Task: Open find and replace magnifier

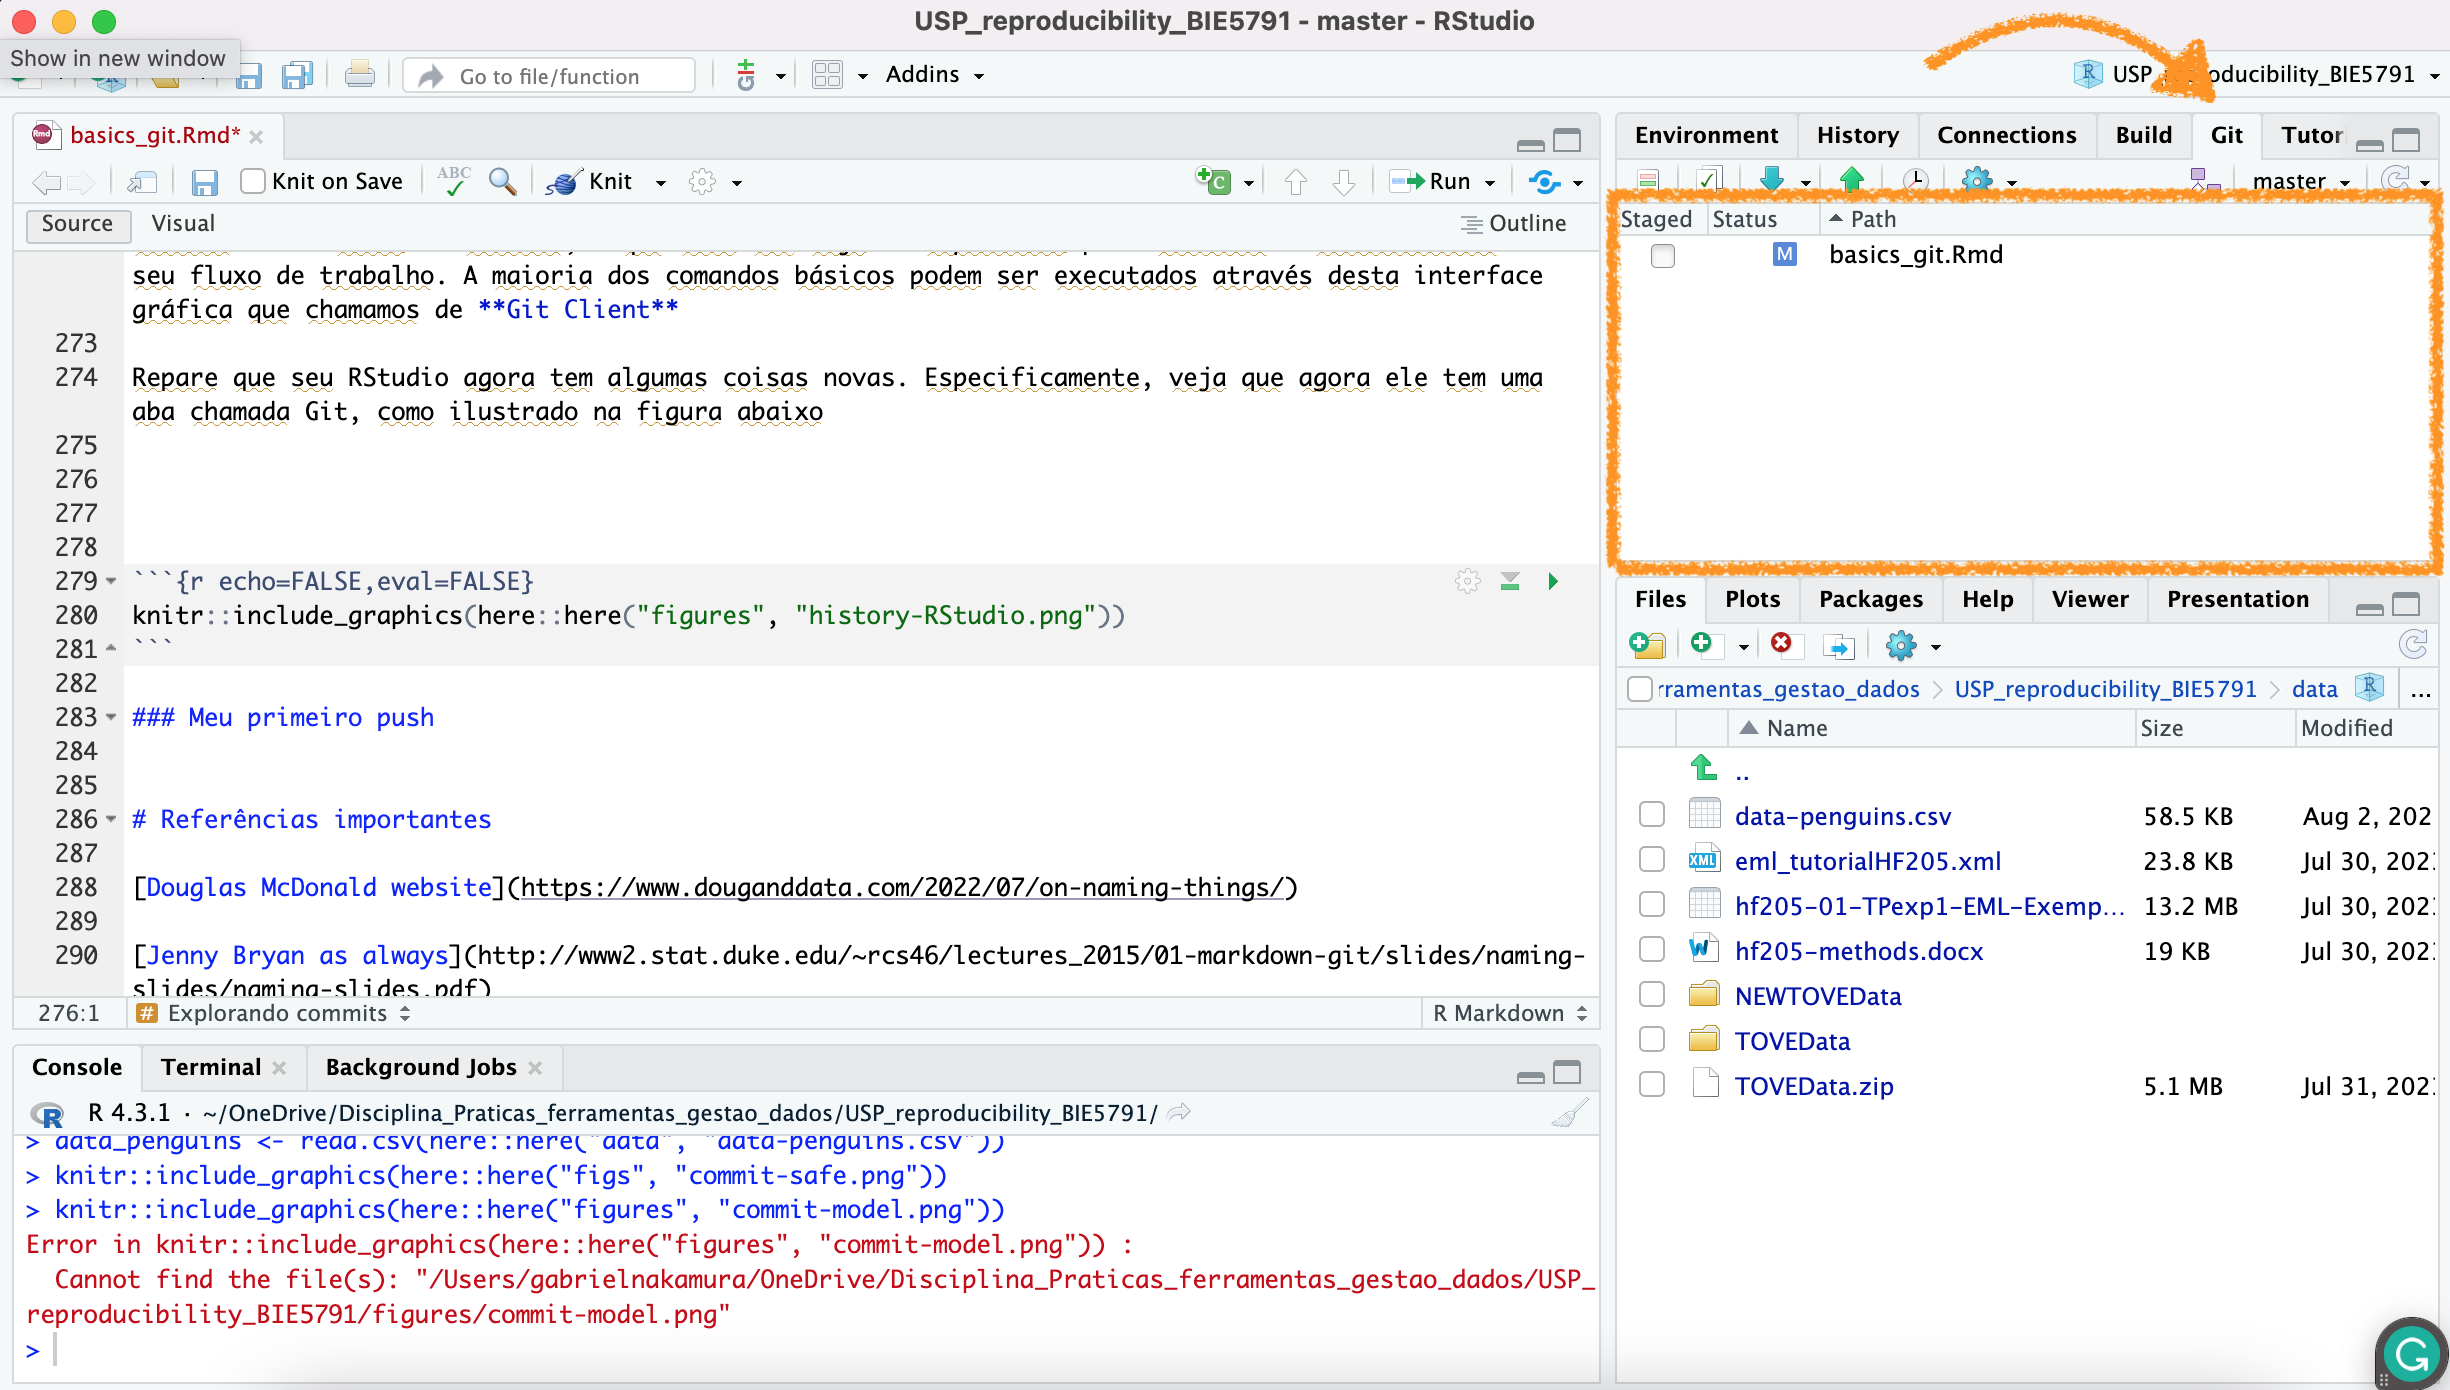Action: click(x=502, y=181)
